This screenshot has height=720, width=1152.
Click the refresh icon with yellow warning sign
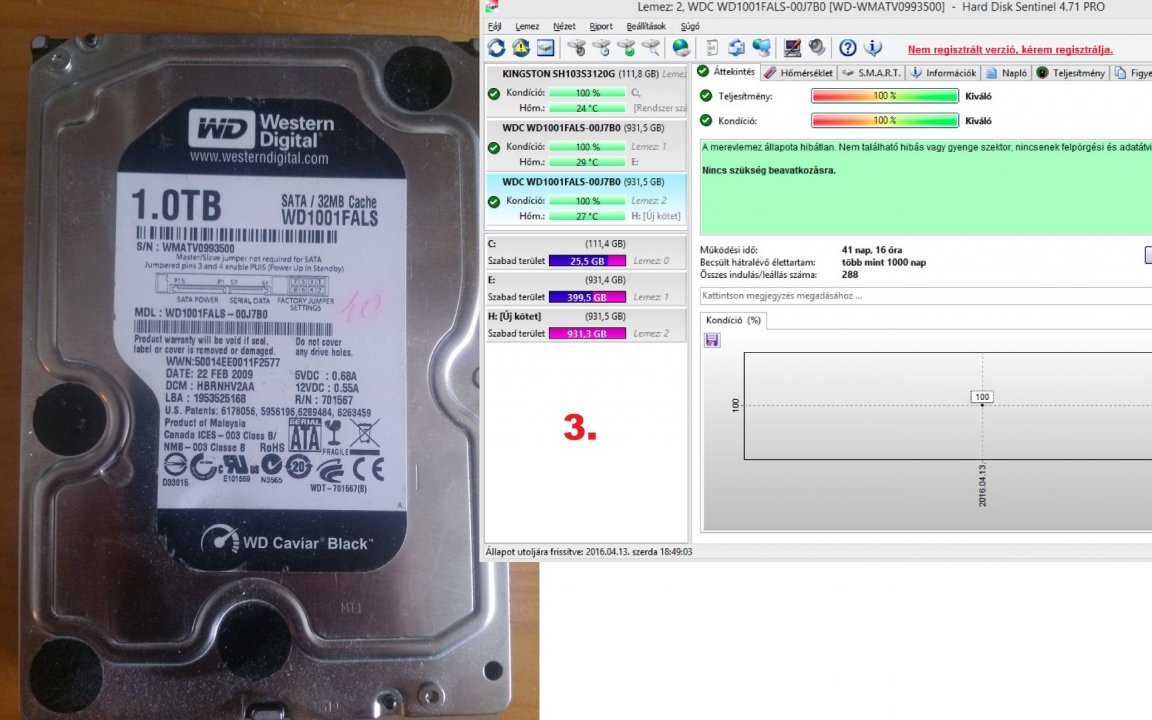521,48
